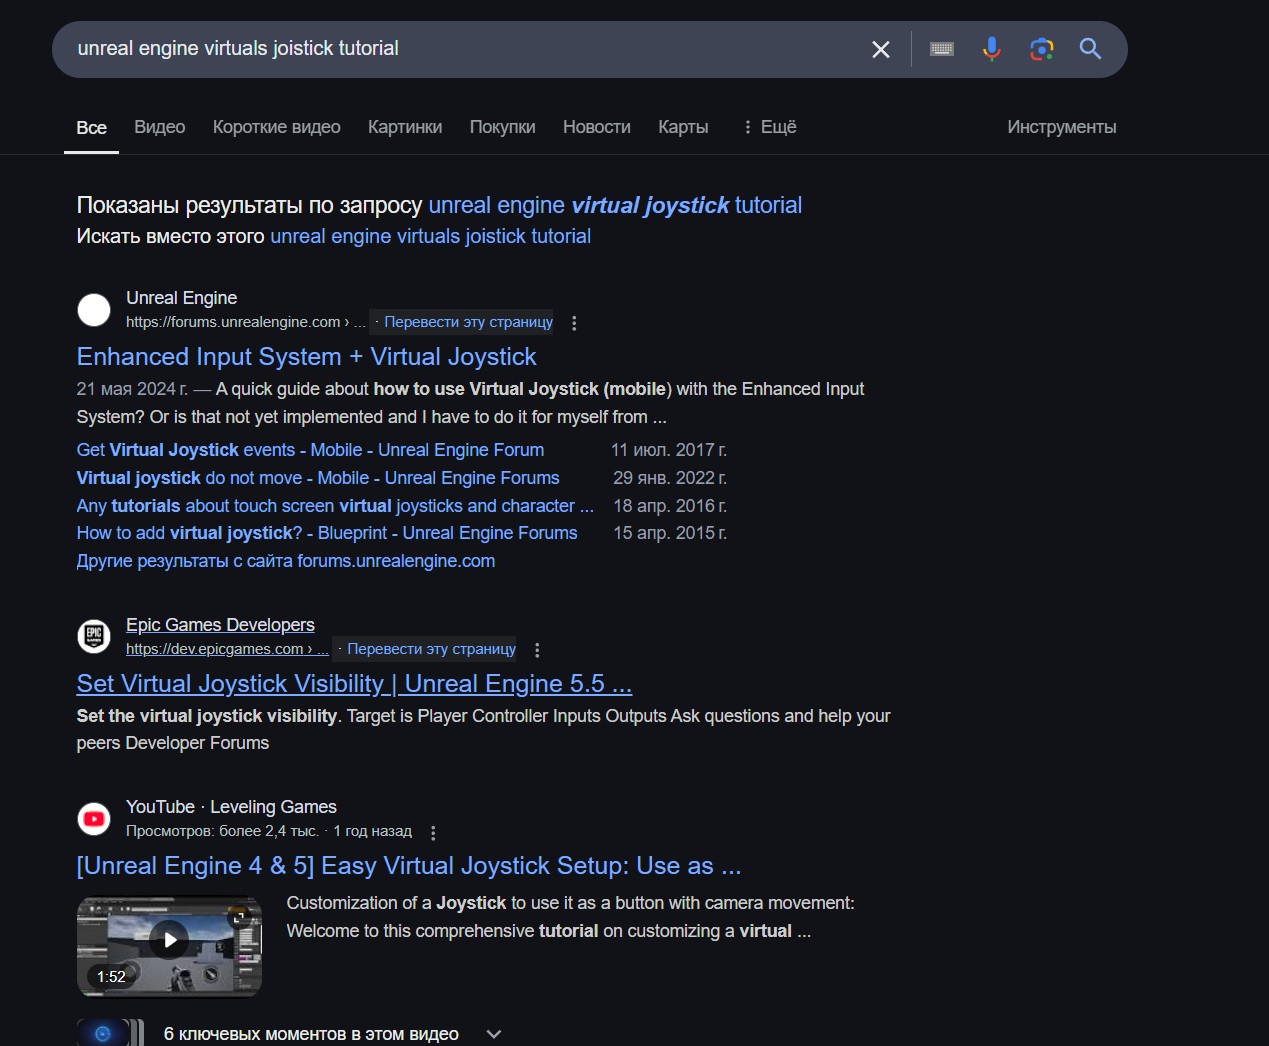Translate the forums.unrealengine.com page
The width and height of the screenshot is (1269, 1046).
point(468,322)
